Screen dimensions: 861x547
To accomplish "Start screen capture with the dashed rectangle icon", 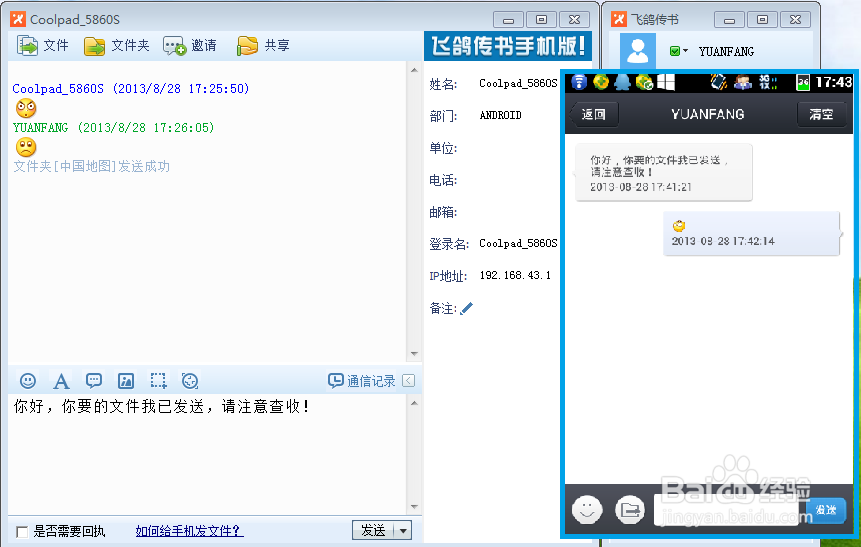I will 158,381.
